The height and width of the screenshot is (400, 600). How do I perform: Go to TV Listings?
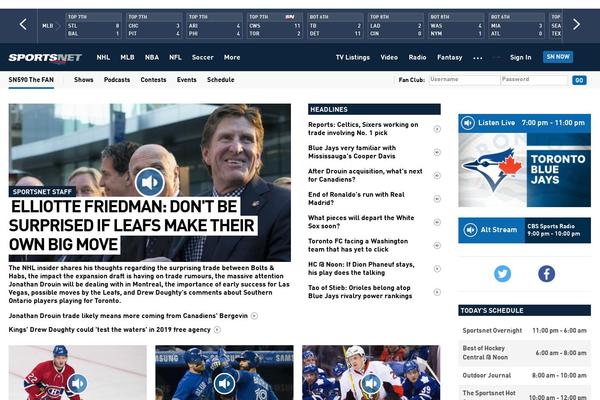point(353,57)
